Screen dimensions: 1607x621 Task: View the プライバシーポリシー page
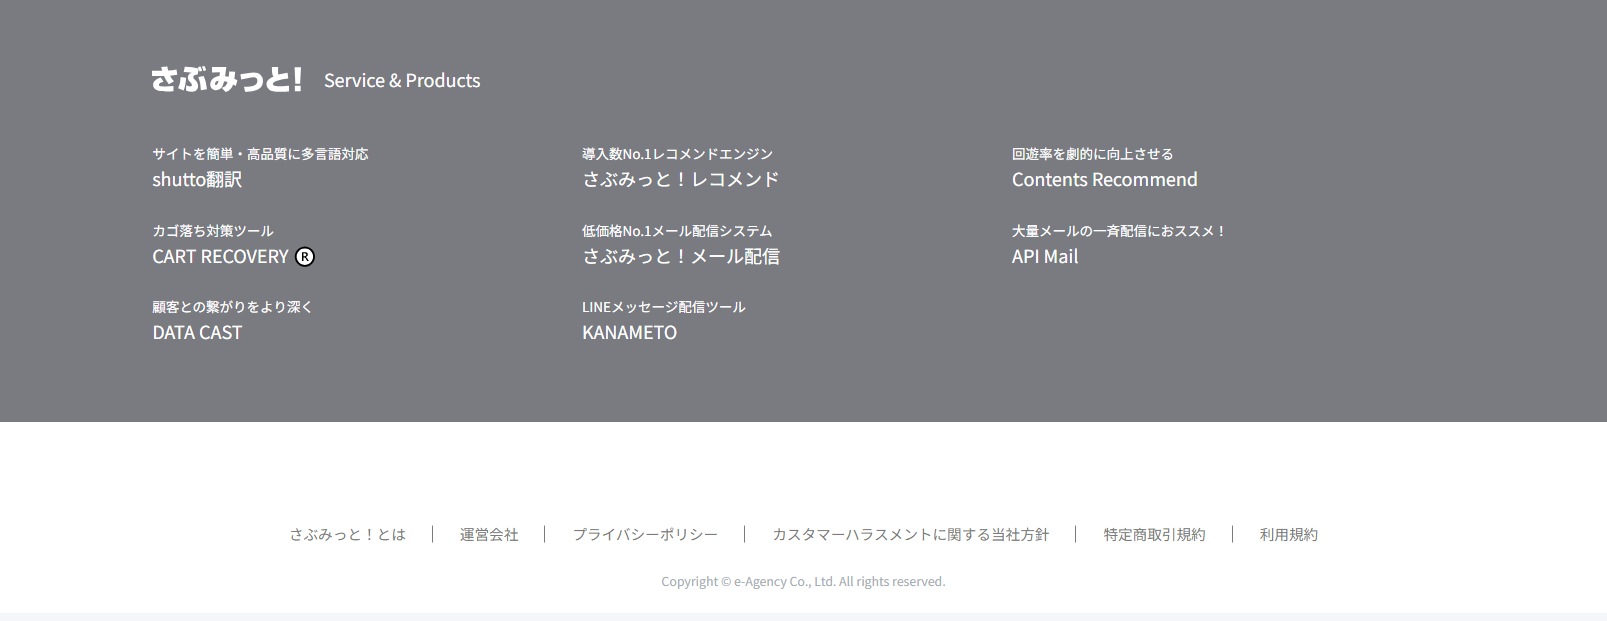click(645, 535)
